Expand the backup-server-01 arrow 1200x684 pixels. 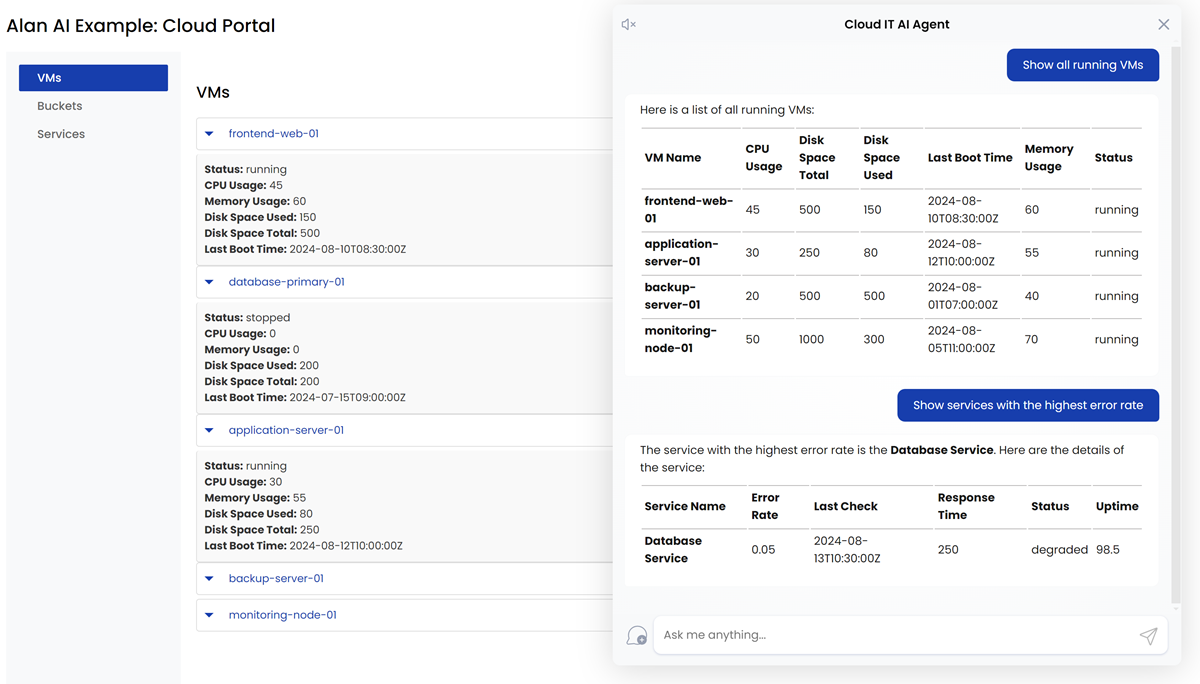pos(209,579)
